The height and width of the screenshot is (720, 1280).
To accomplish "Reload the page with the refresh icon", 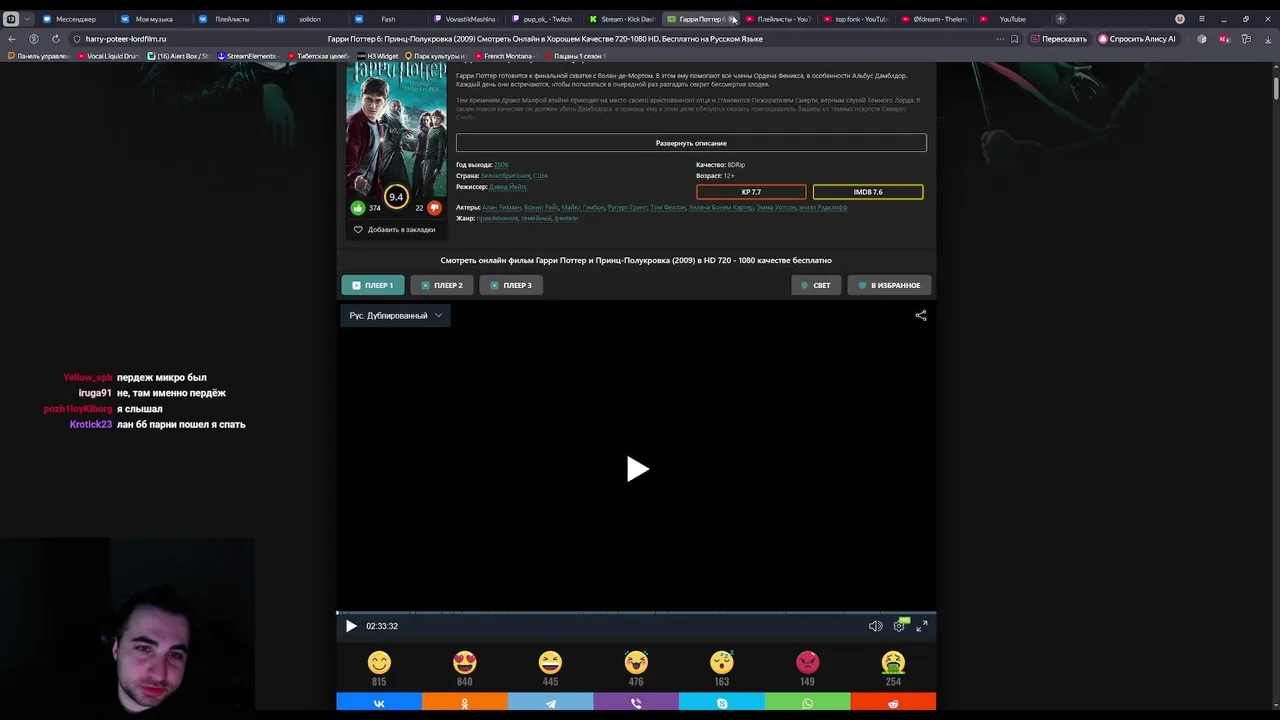I will [x=55, y=39].
